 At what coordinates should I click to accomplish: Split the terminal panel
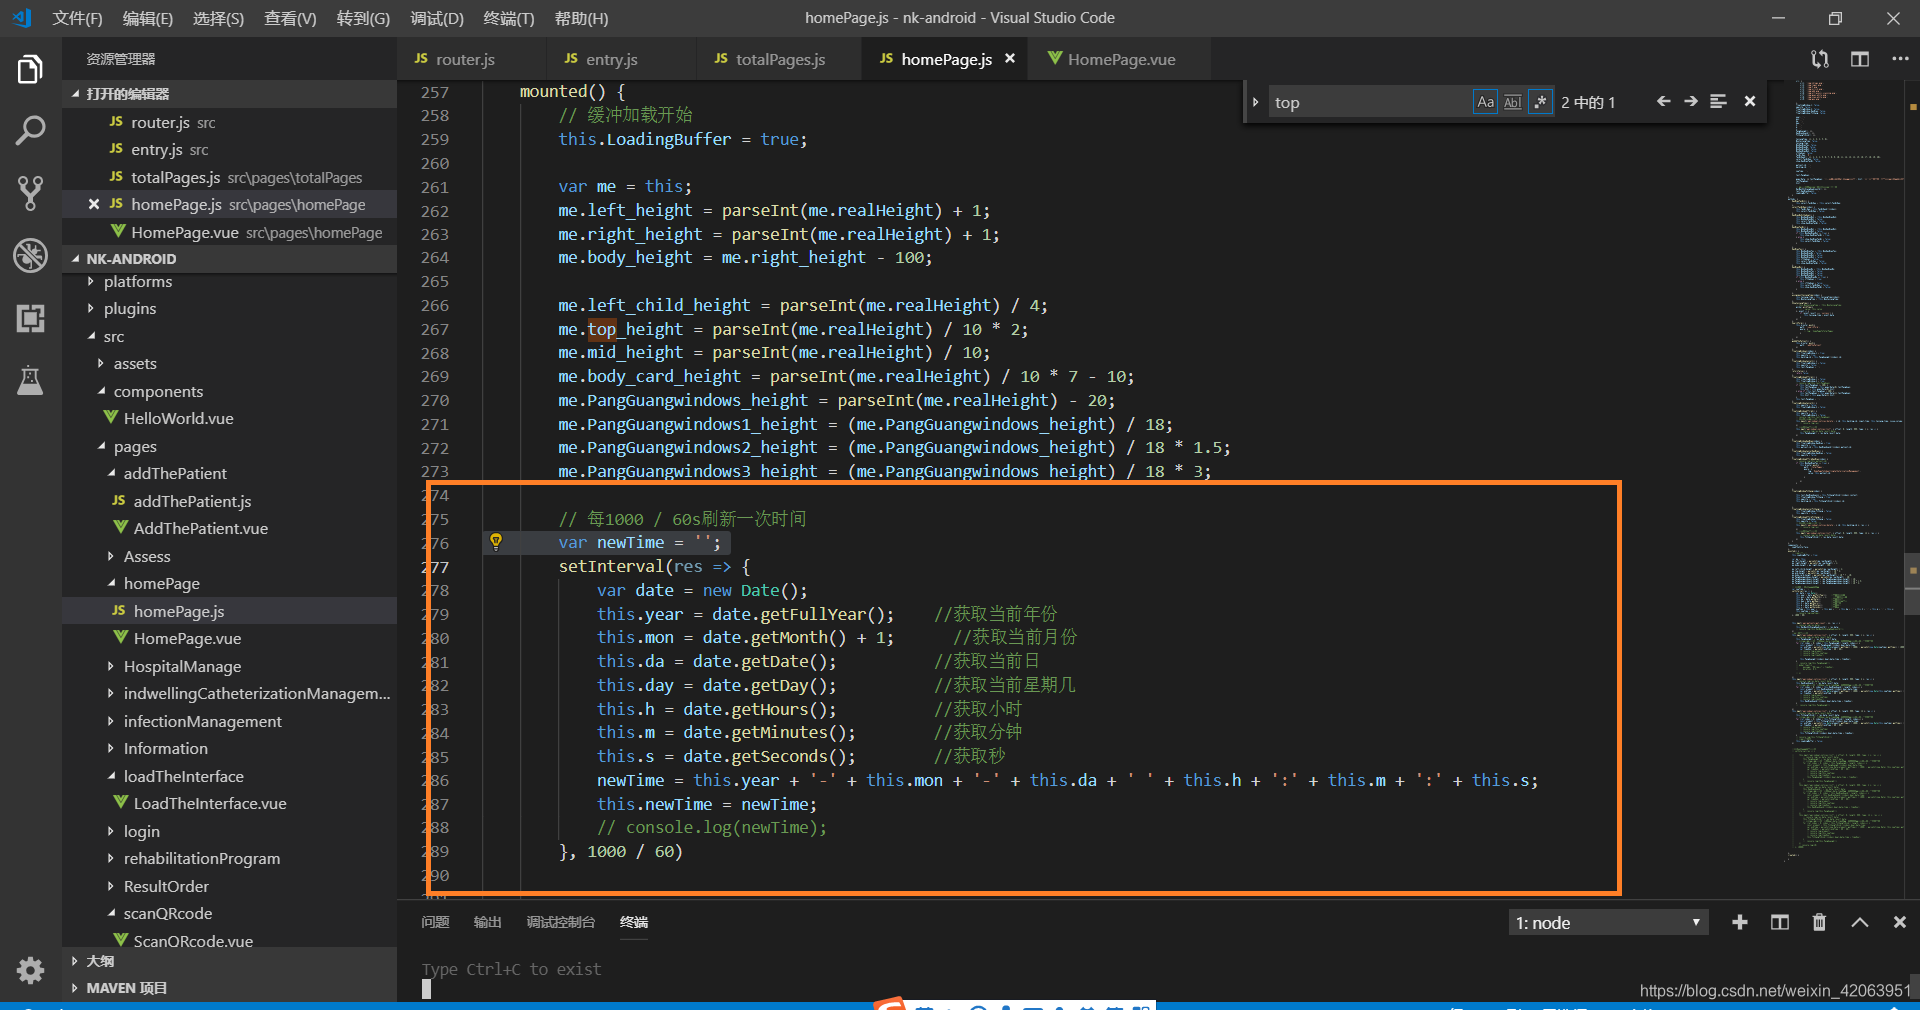1780,922
